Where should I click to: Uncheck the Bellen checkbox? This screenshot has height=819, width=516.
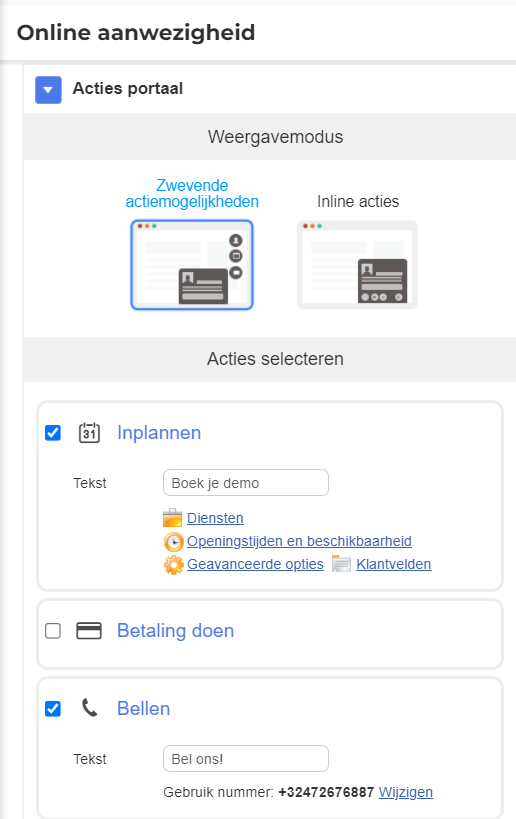(53, 709)
